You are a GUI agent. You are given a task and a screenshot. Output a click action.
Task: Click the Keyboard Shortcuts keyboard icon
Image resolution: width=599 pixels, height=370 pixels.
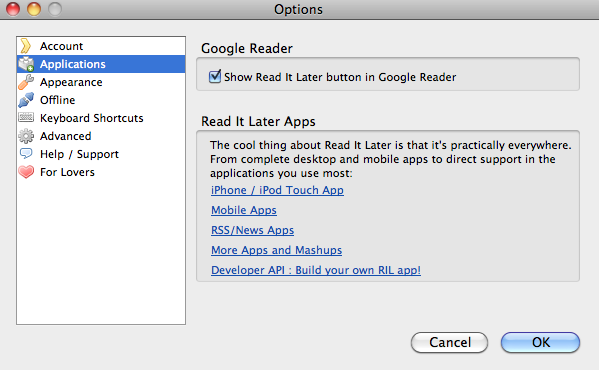pos(26,117)
